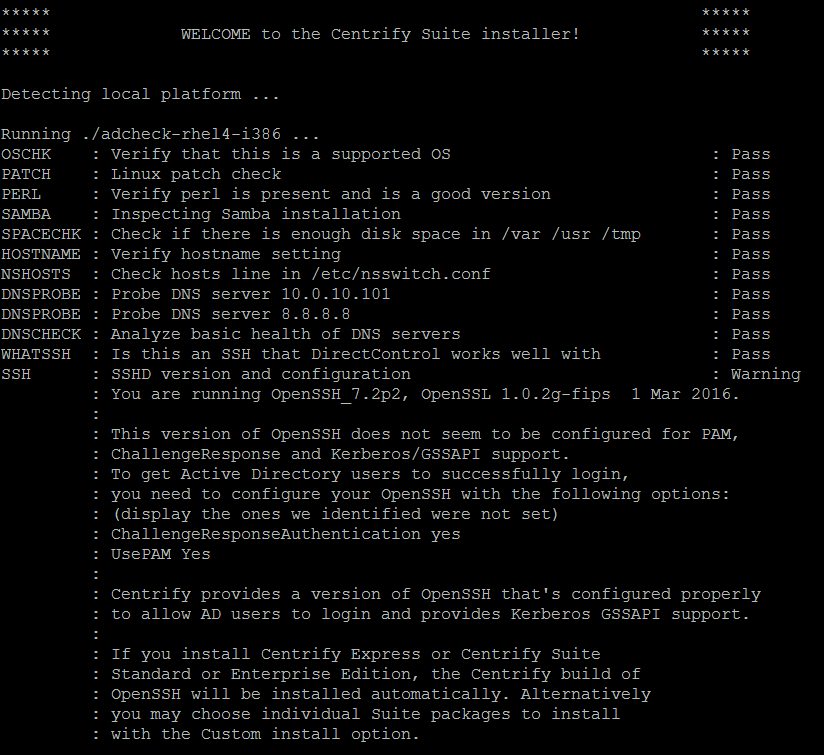824x755 pixels.
Task: Select the SAMBA check label
Action: (x=26, y=214)
